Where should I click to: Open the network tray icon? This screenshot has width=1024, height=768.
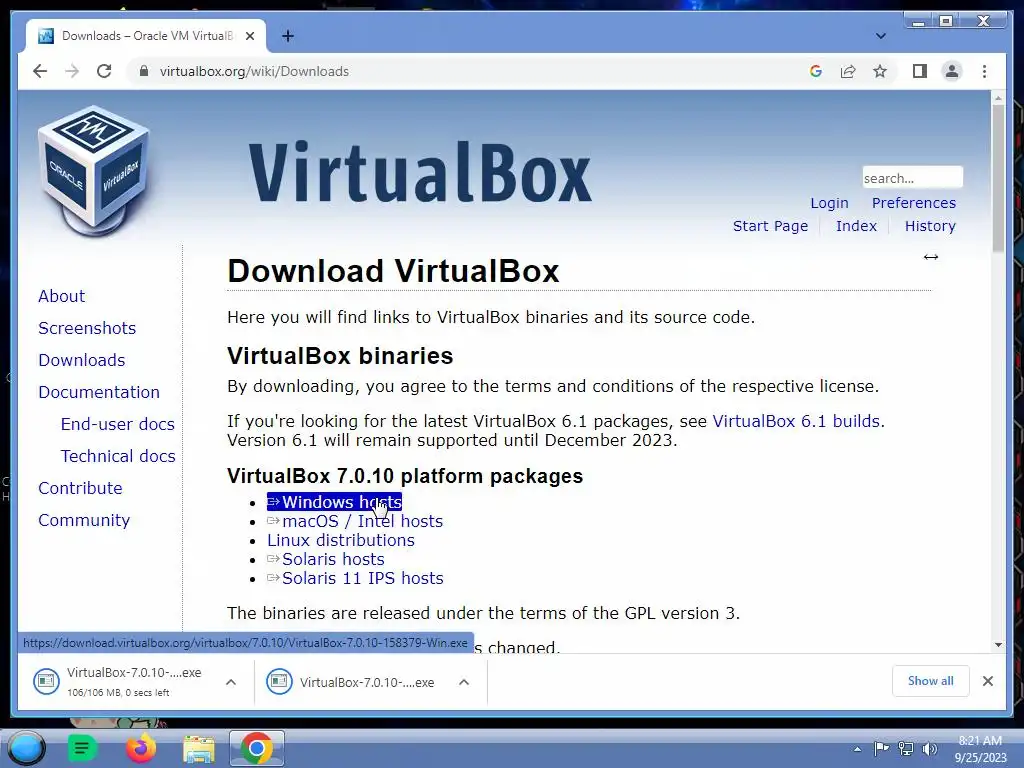point(906,748)
